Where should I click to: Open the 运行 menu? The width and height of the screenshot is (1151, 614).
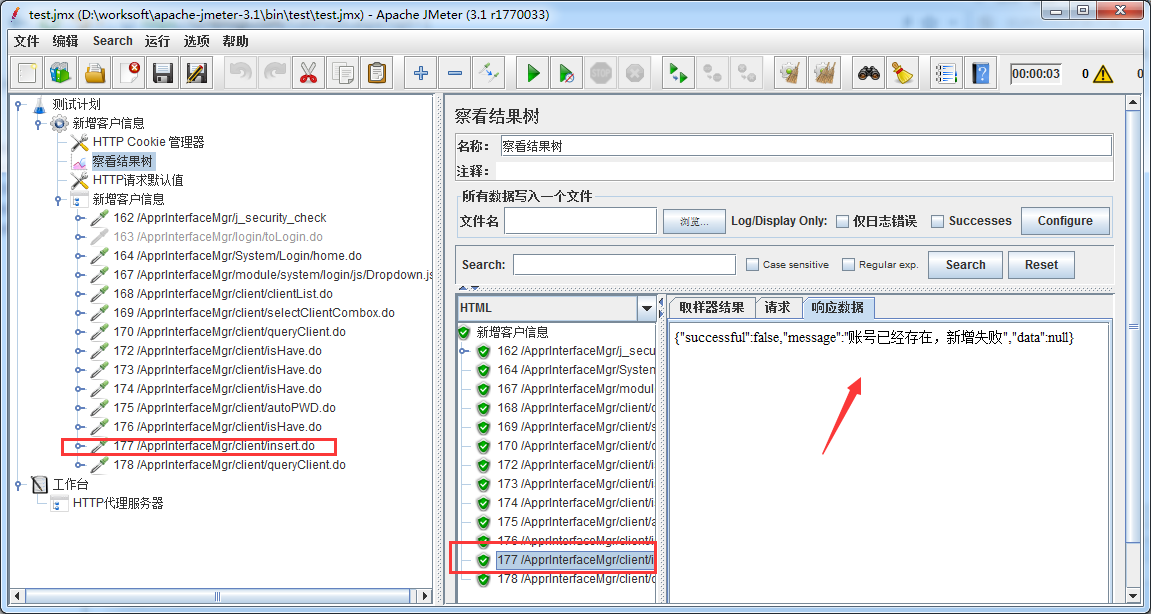tap(157, 41)
